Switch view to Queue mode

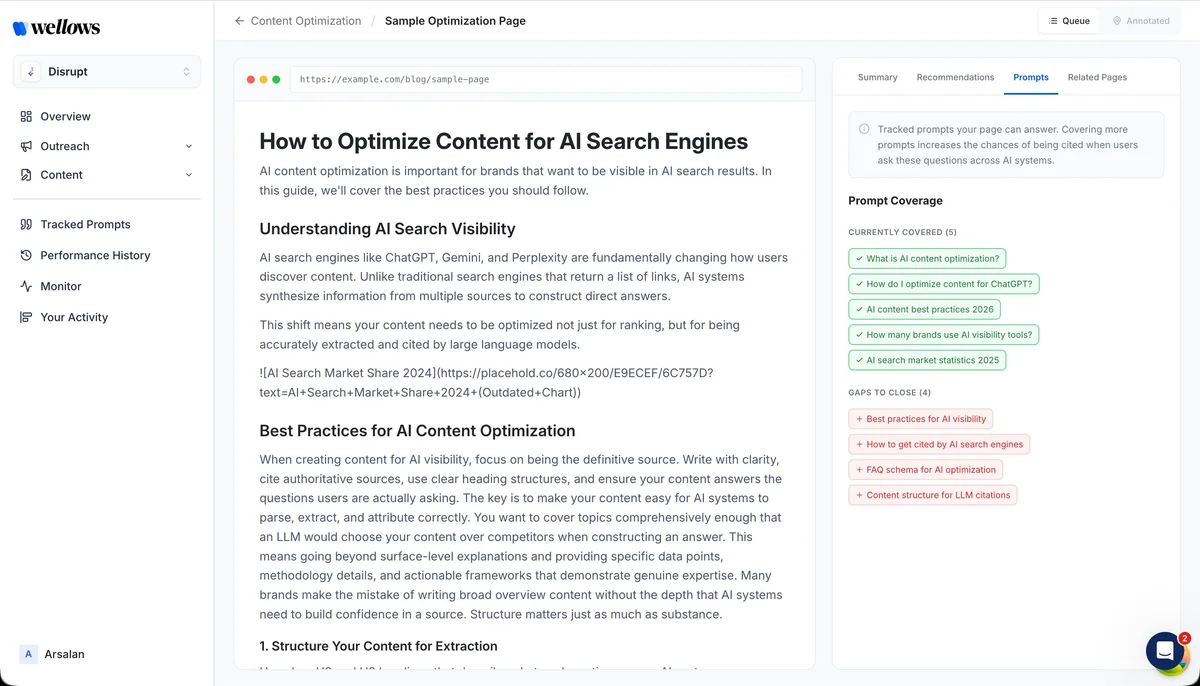(1069, 21)
